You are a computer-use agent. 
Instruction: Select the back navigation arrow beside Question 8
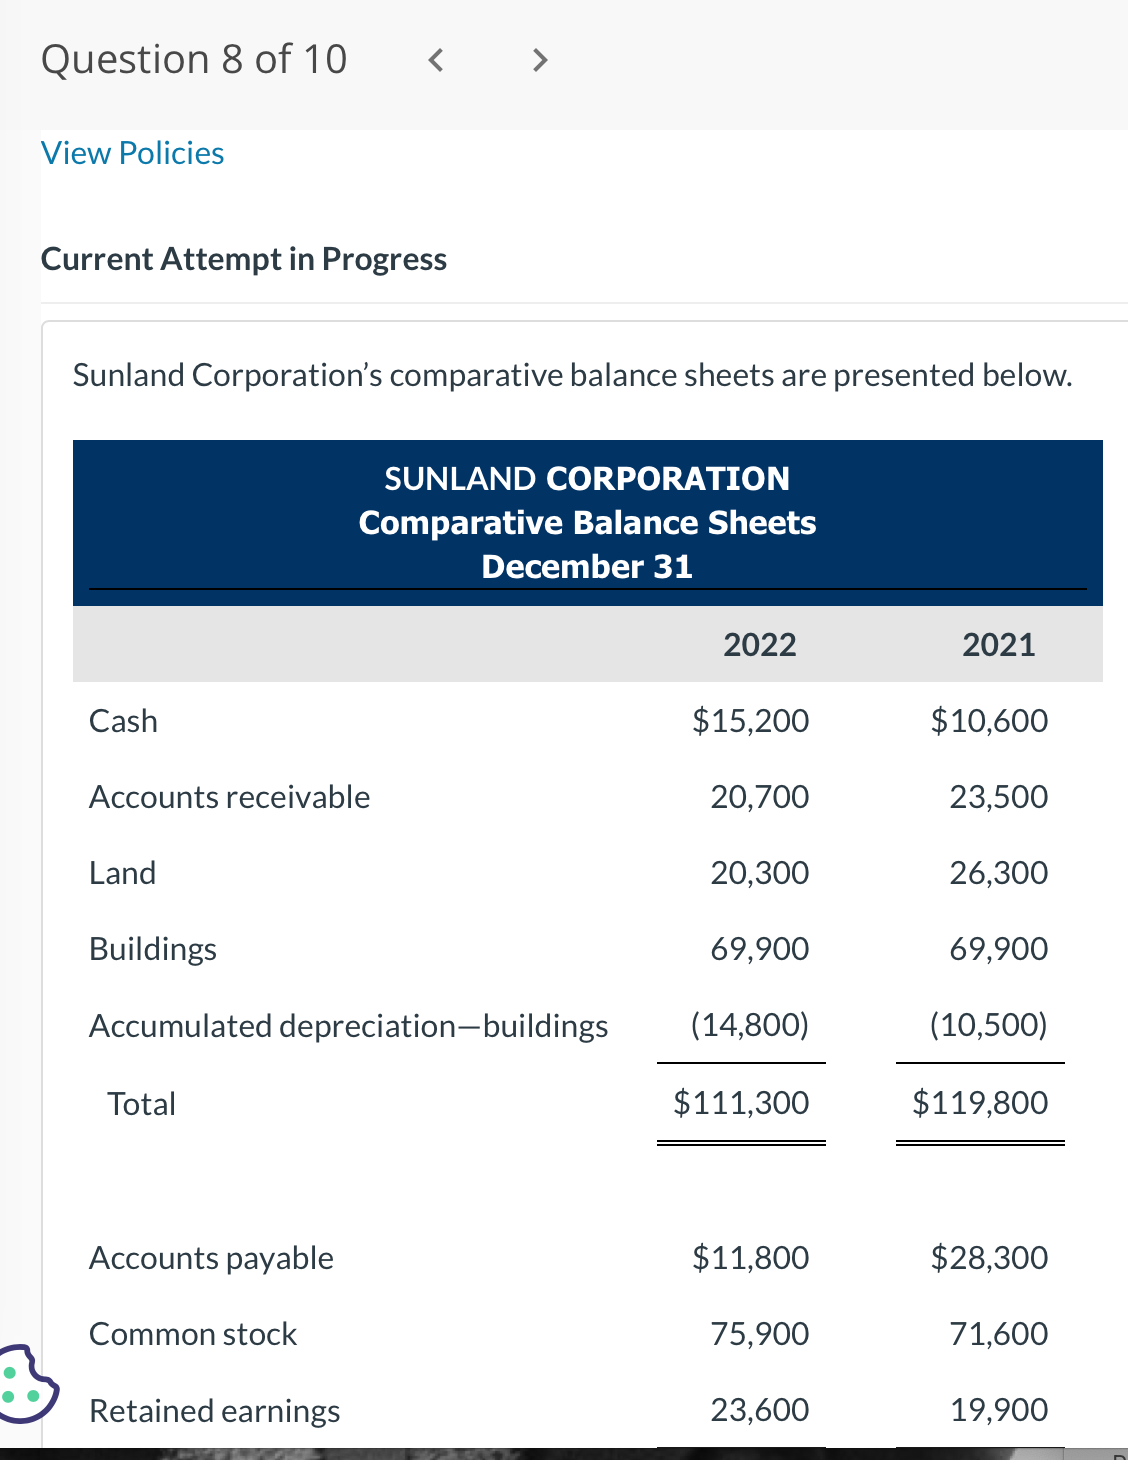(x=435, y=60)
